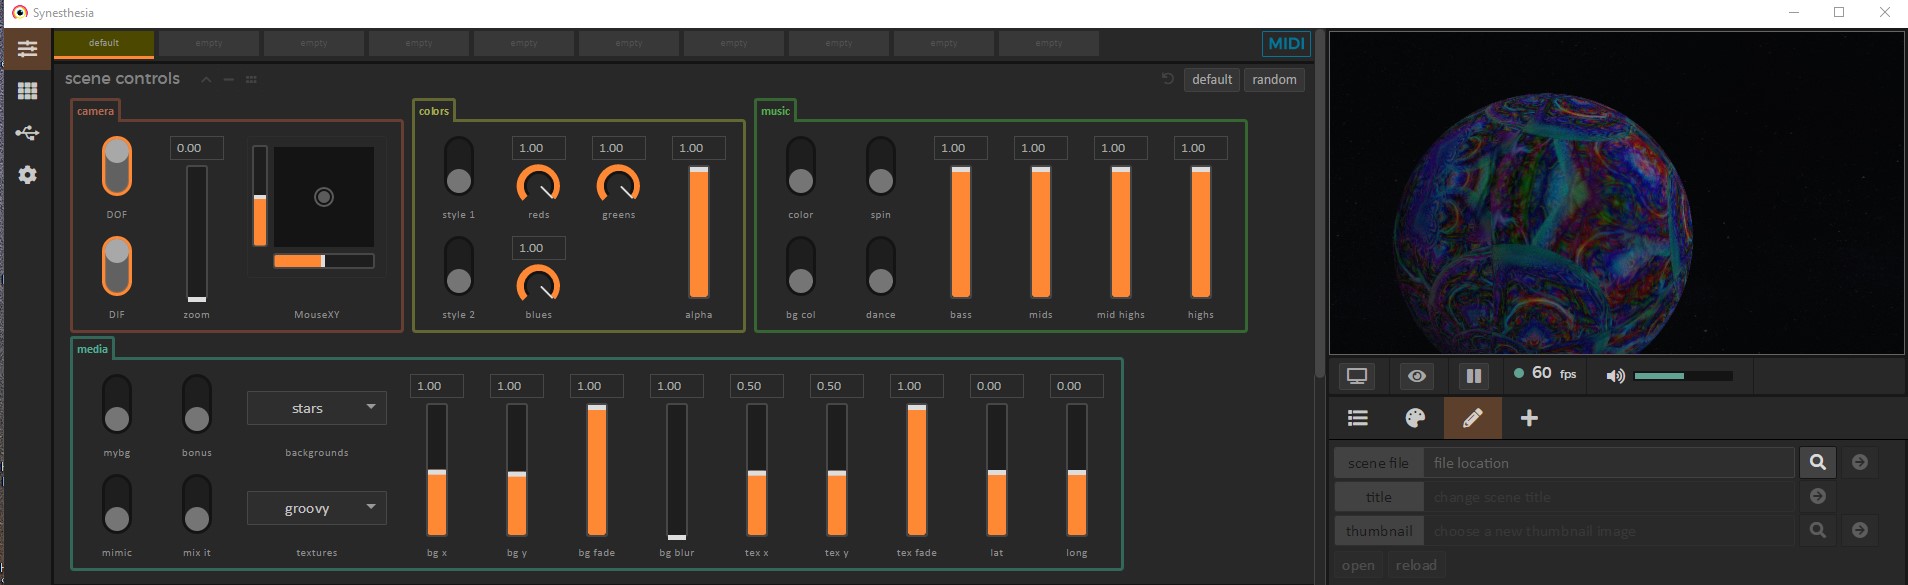The height and width of the screenshot is (585, 1908).
Task: Open the groovy textures dropdown
Action: click(316, 508)
